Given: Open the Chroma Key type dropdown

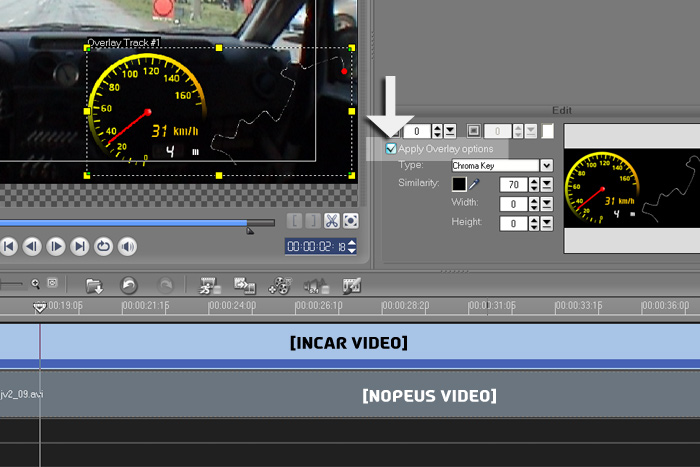Looking at the screenshot, I should pos(546,165).
